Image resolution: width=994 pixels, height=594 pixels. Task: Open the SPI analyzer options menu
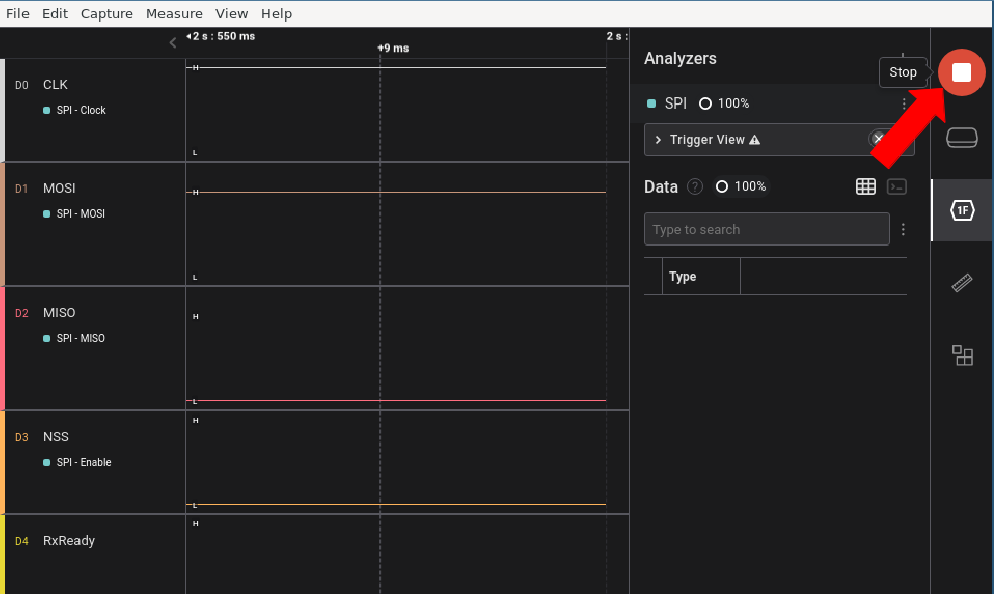(x=904, y=104)
